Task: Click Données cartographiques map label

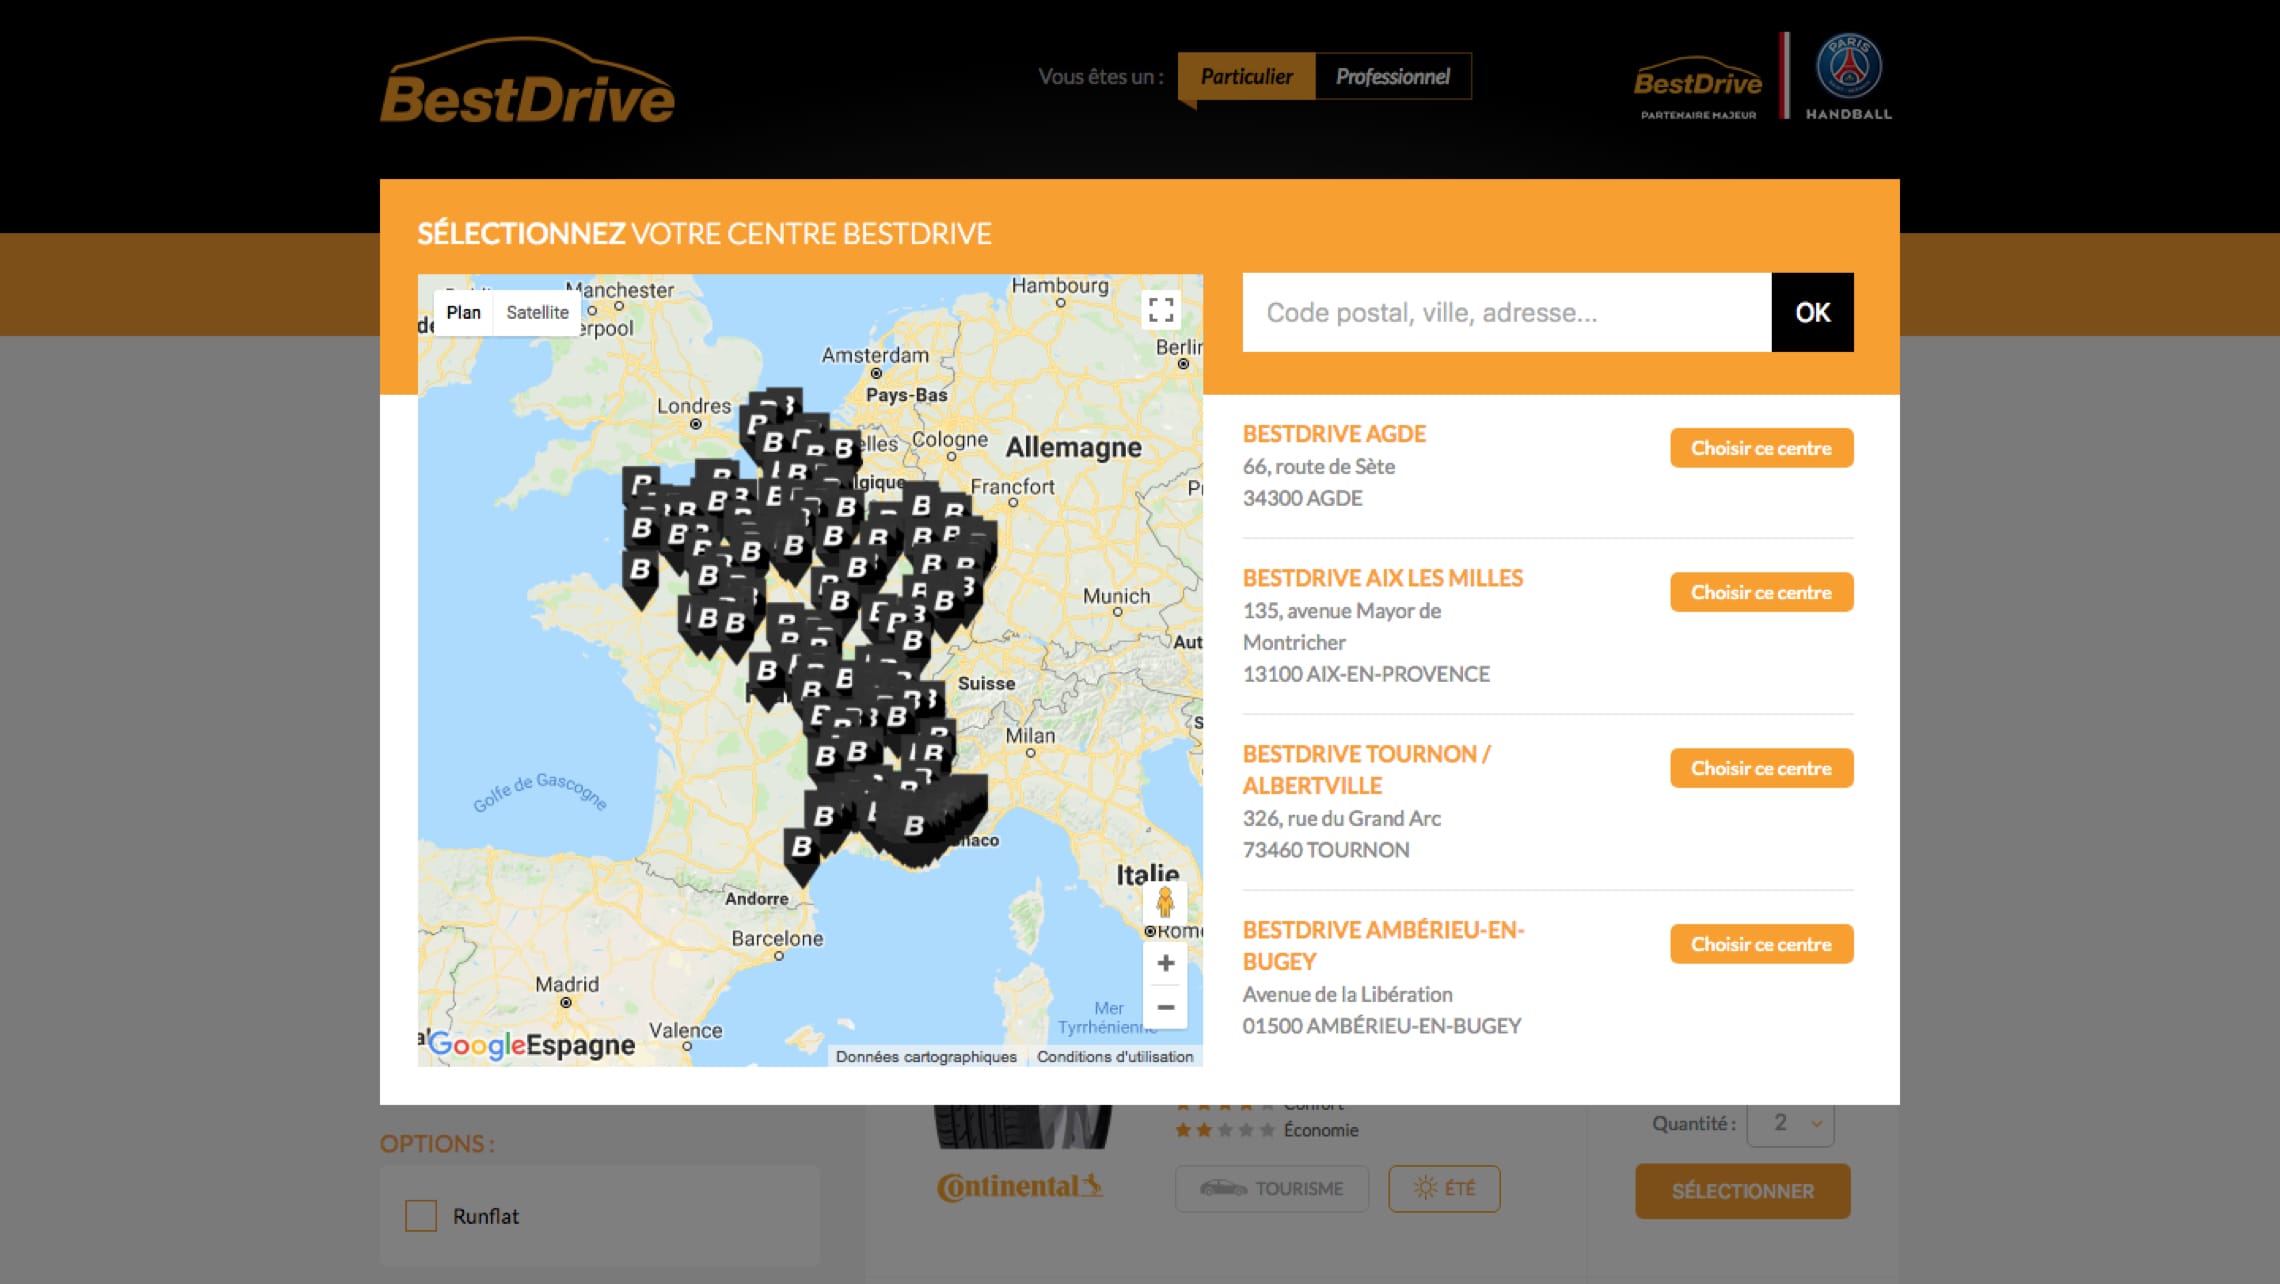Action: coord(926,1056)
